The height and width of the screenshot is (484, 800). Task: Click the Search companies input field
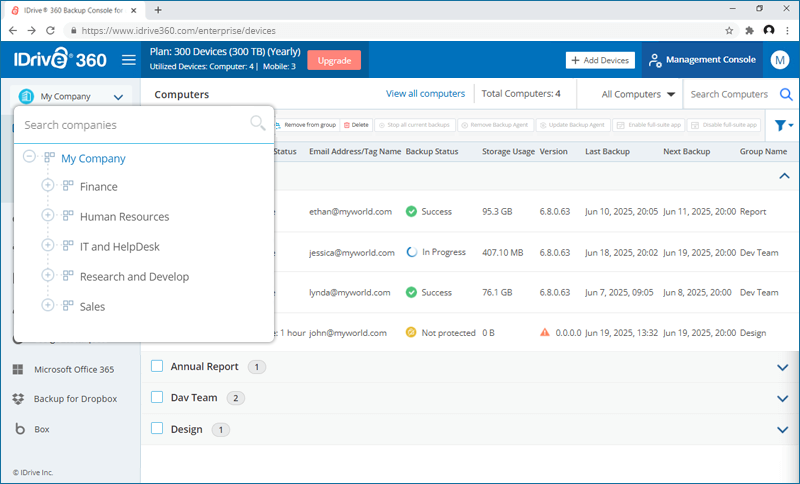tap(130, 125)
